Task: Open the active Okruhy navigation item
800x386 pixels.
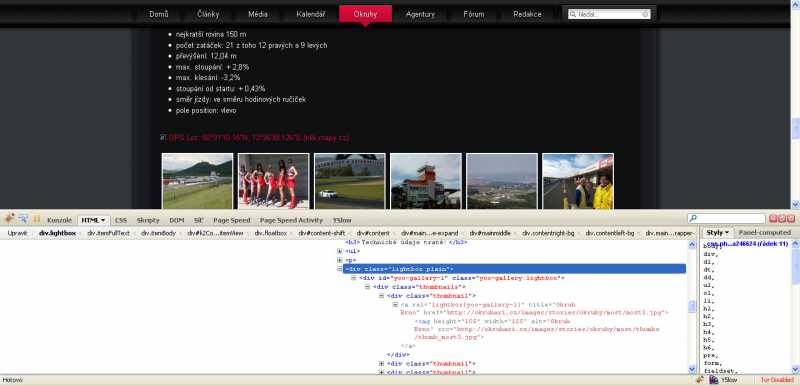Action: [365, 14]
